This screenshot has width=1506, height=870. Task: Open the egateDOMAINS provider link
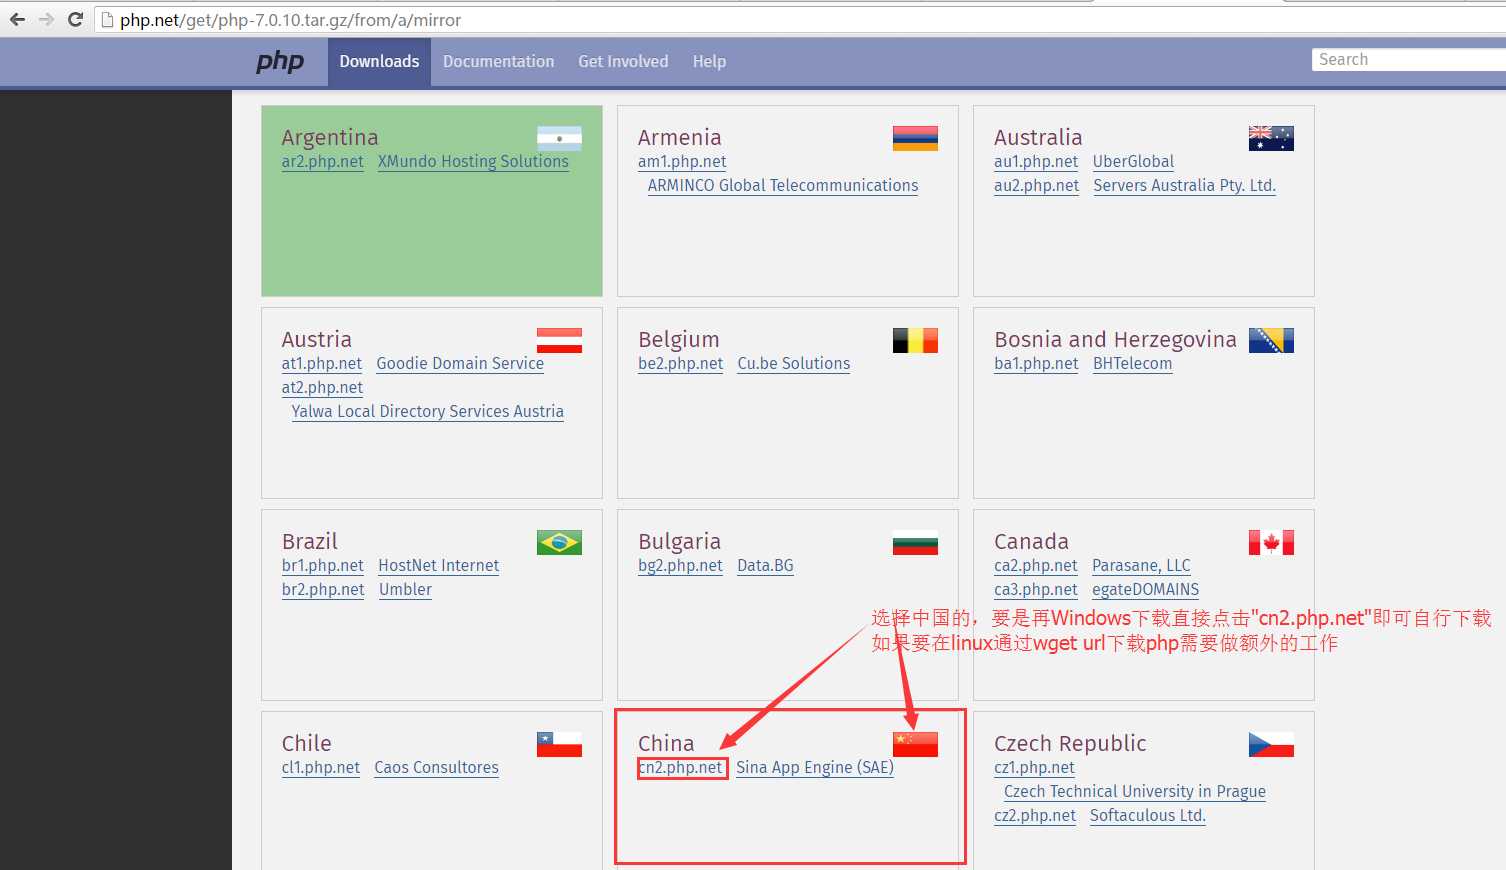(x=1145, y=589)
